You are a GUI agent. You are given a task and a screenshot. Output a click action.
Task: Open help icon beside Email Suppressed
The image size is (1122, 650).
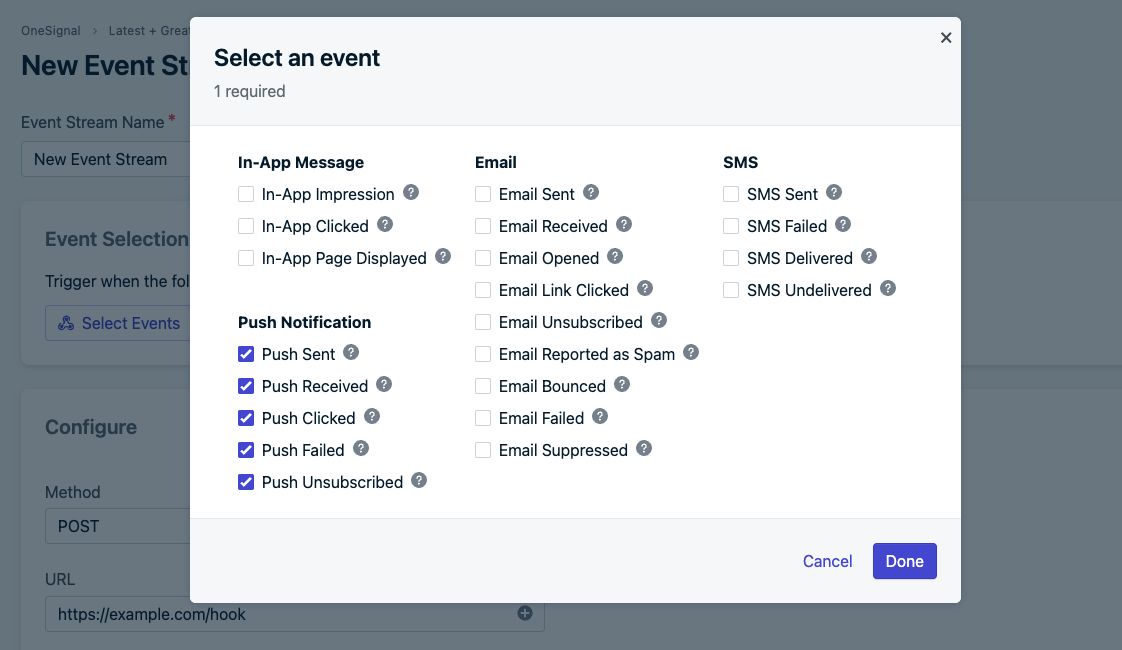[644, 449]
